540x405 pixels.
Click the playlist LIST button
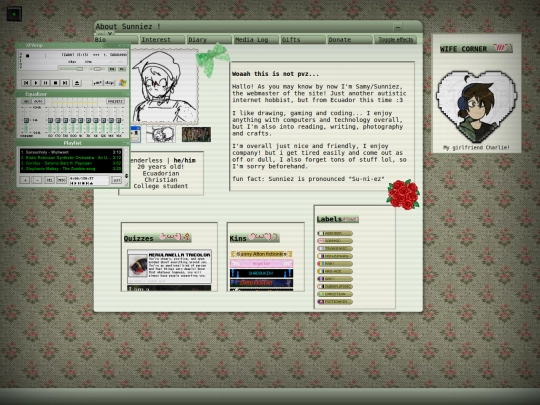pyautogui.click(x=117, y=180)
